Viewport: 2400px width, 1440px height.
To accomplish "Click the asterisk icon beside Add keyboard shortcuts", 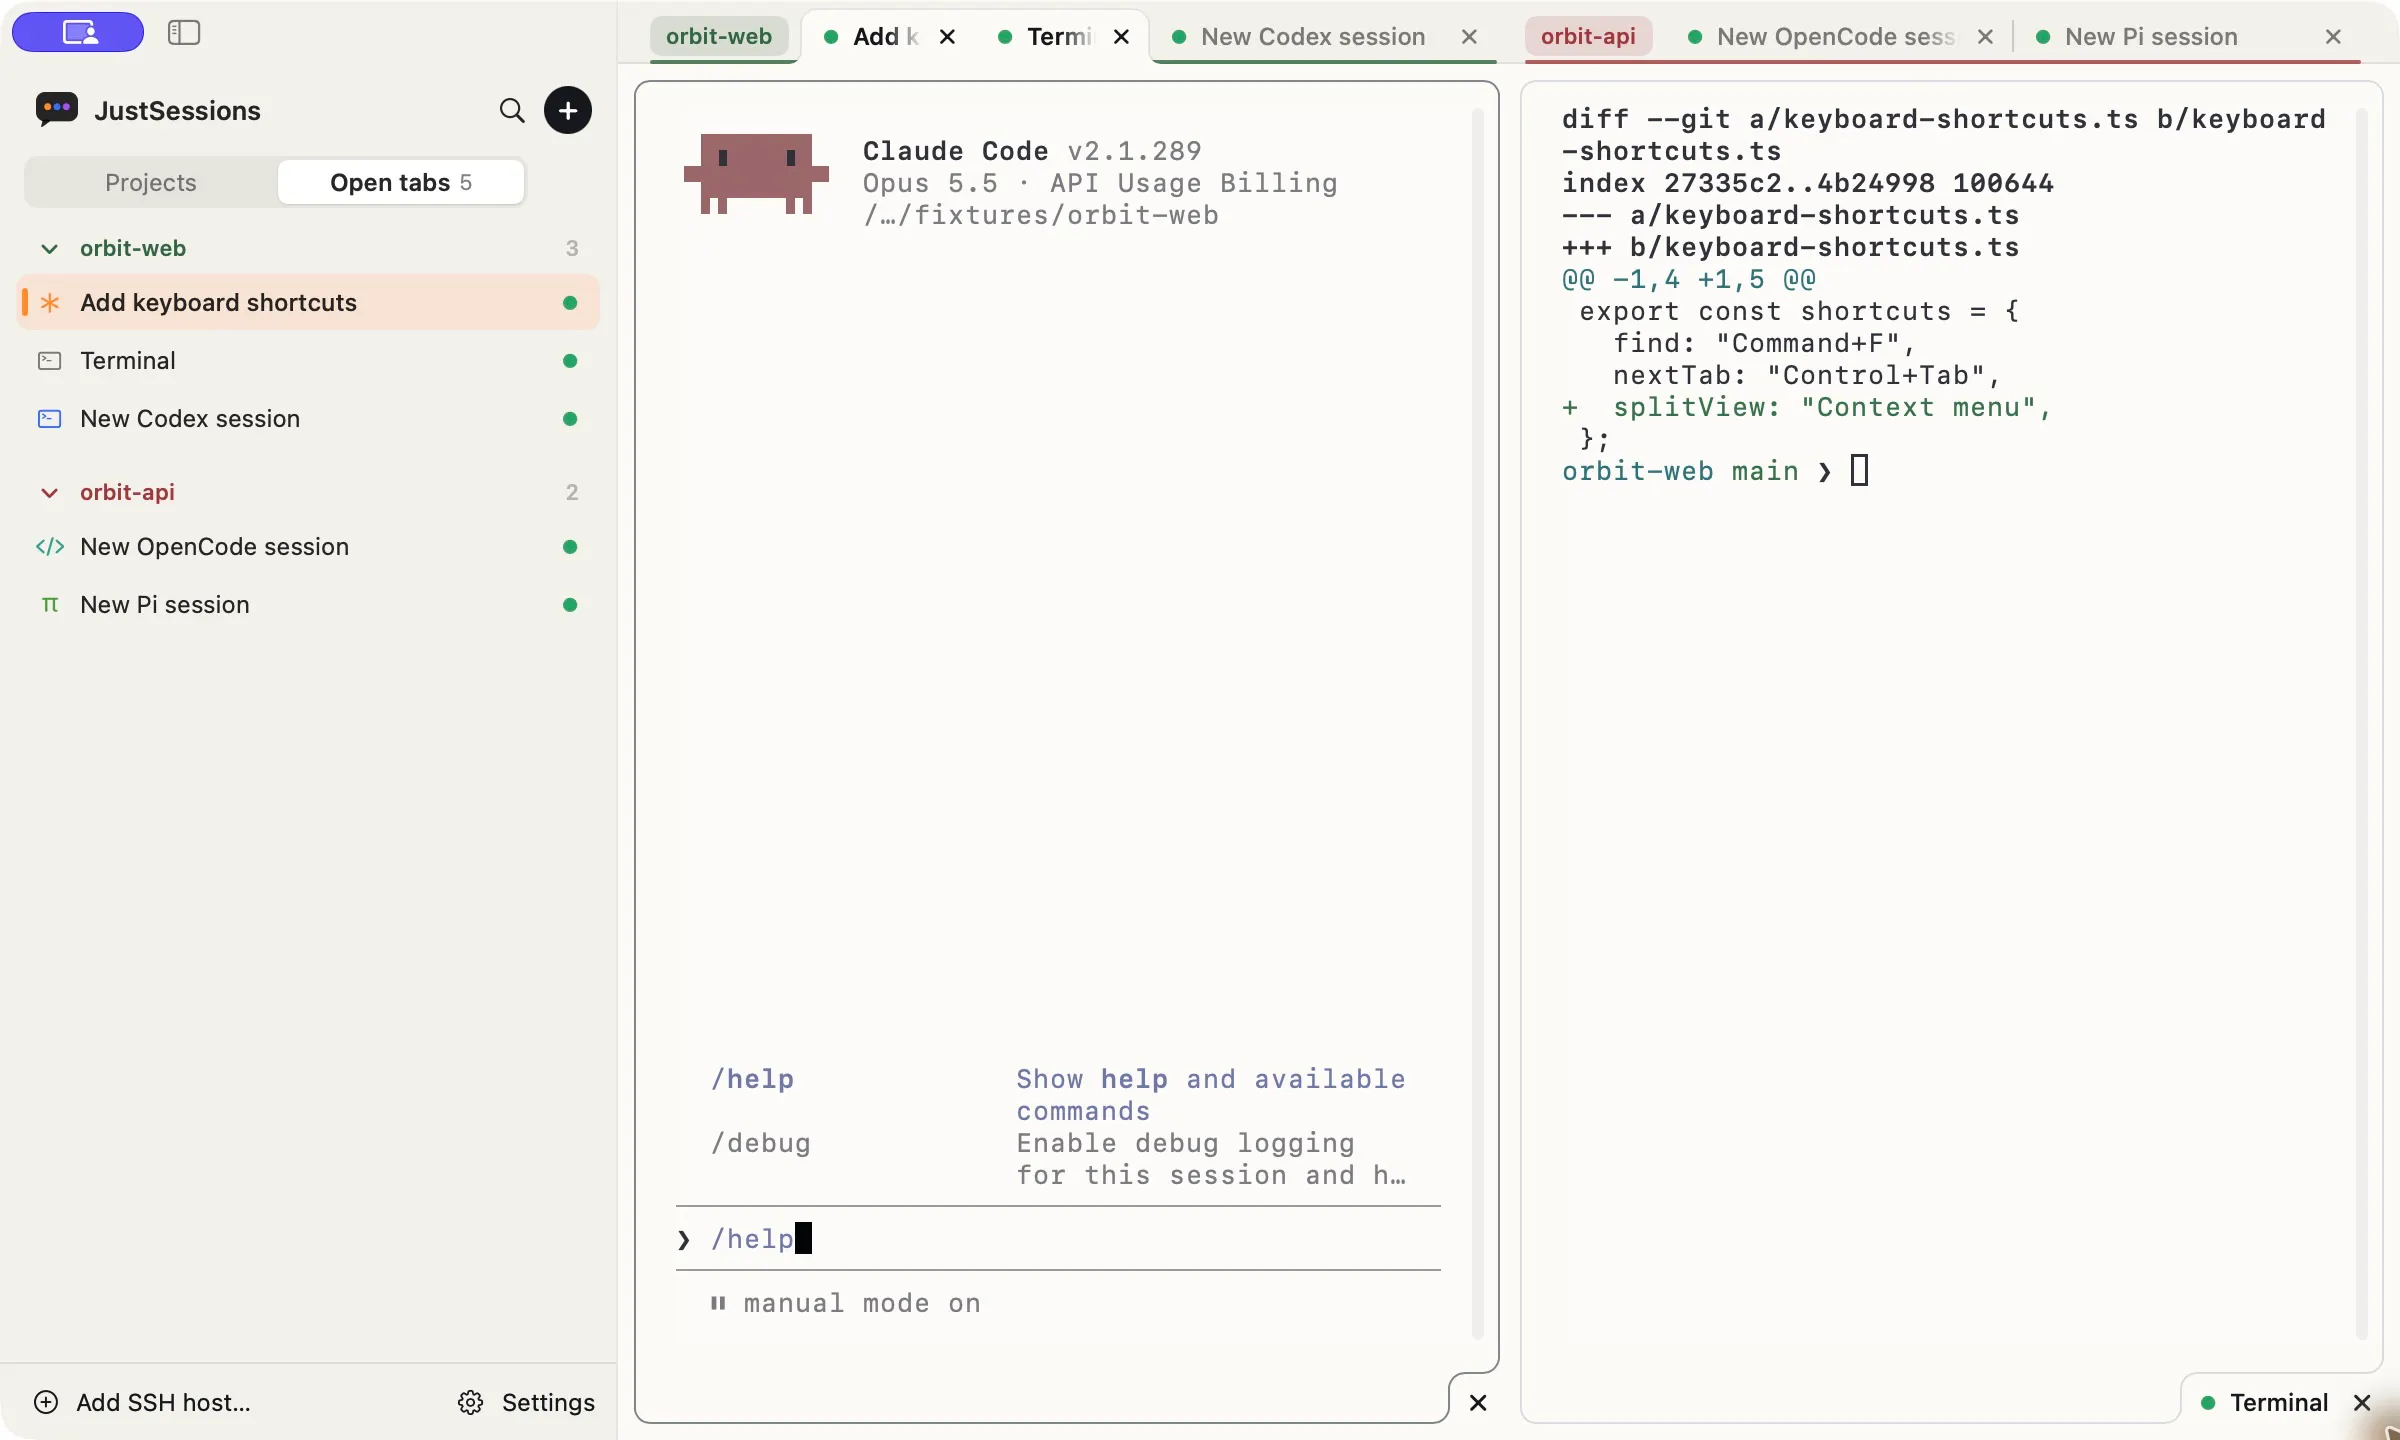I will pos(50,302).
